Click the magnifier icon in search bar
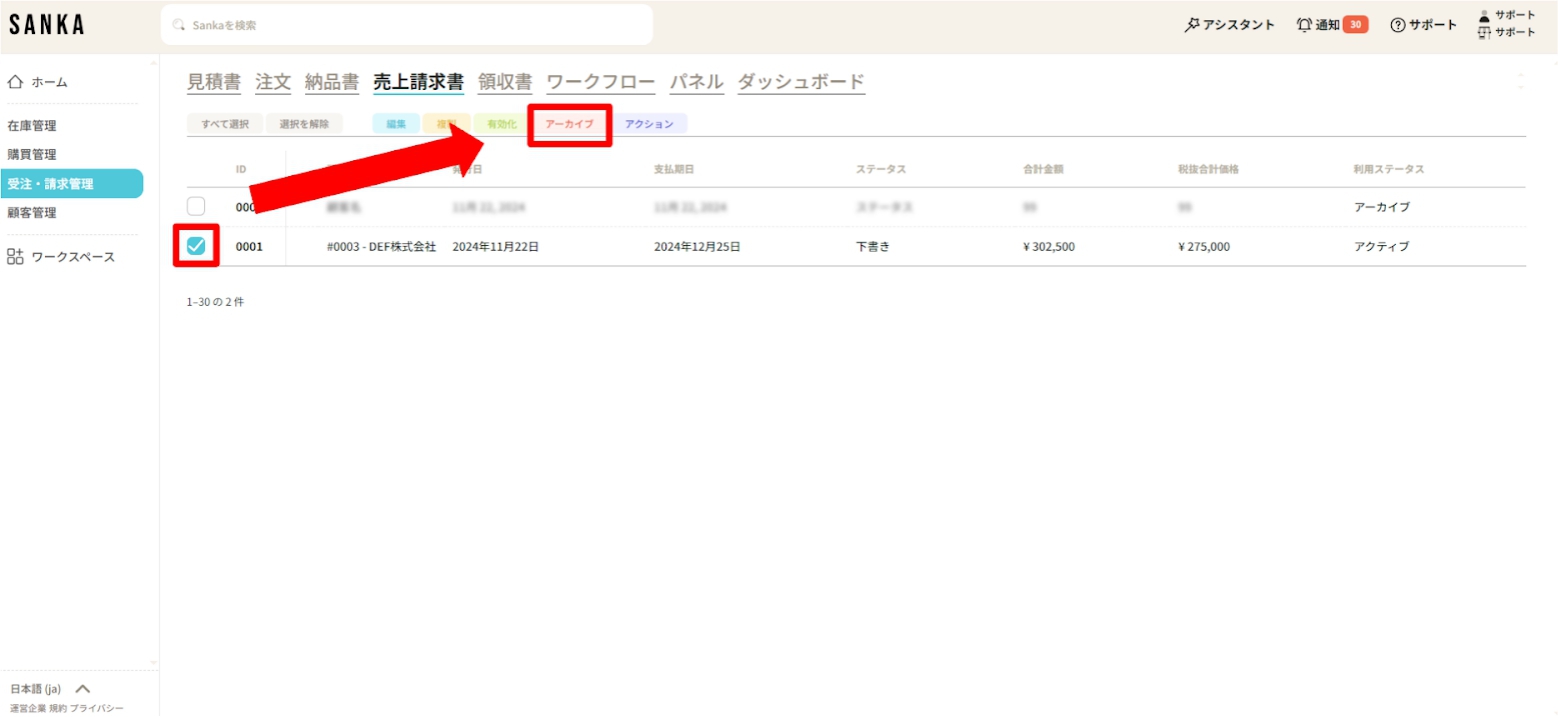The height and width of the screenshot is (717, 1558). tap(180, 25)
